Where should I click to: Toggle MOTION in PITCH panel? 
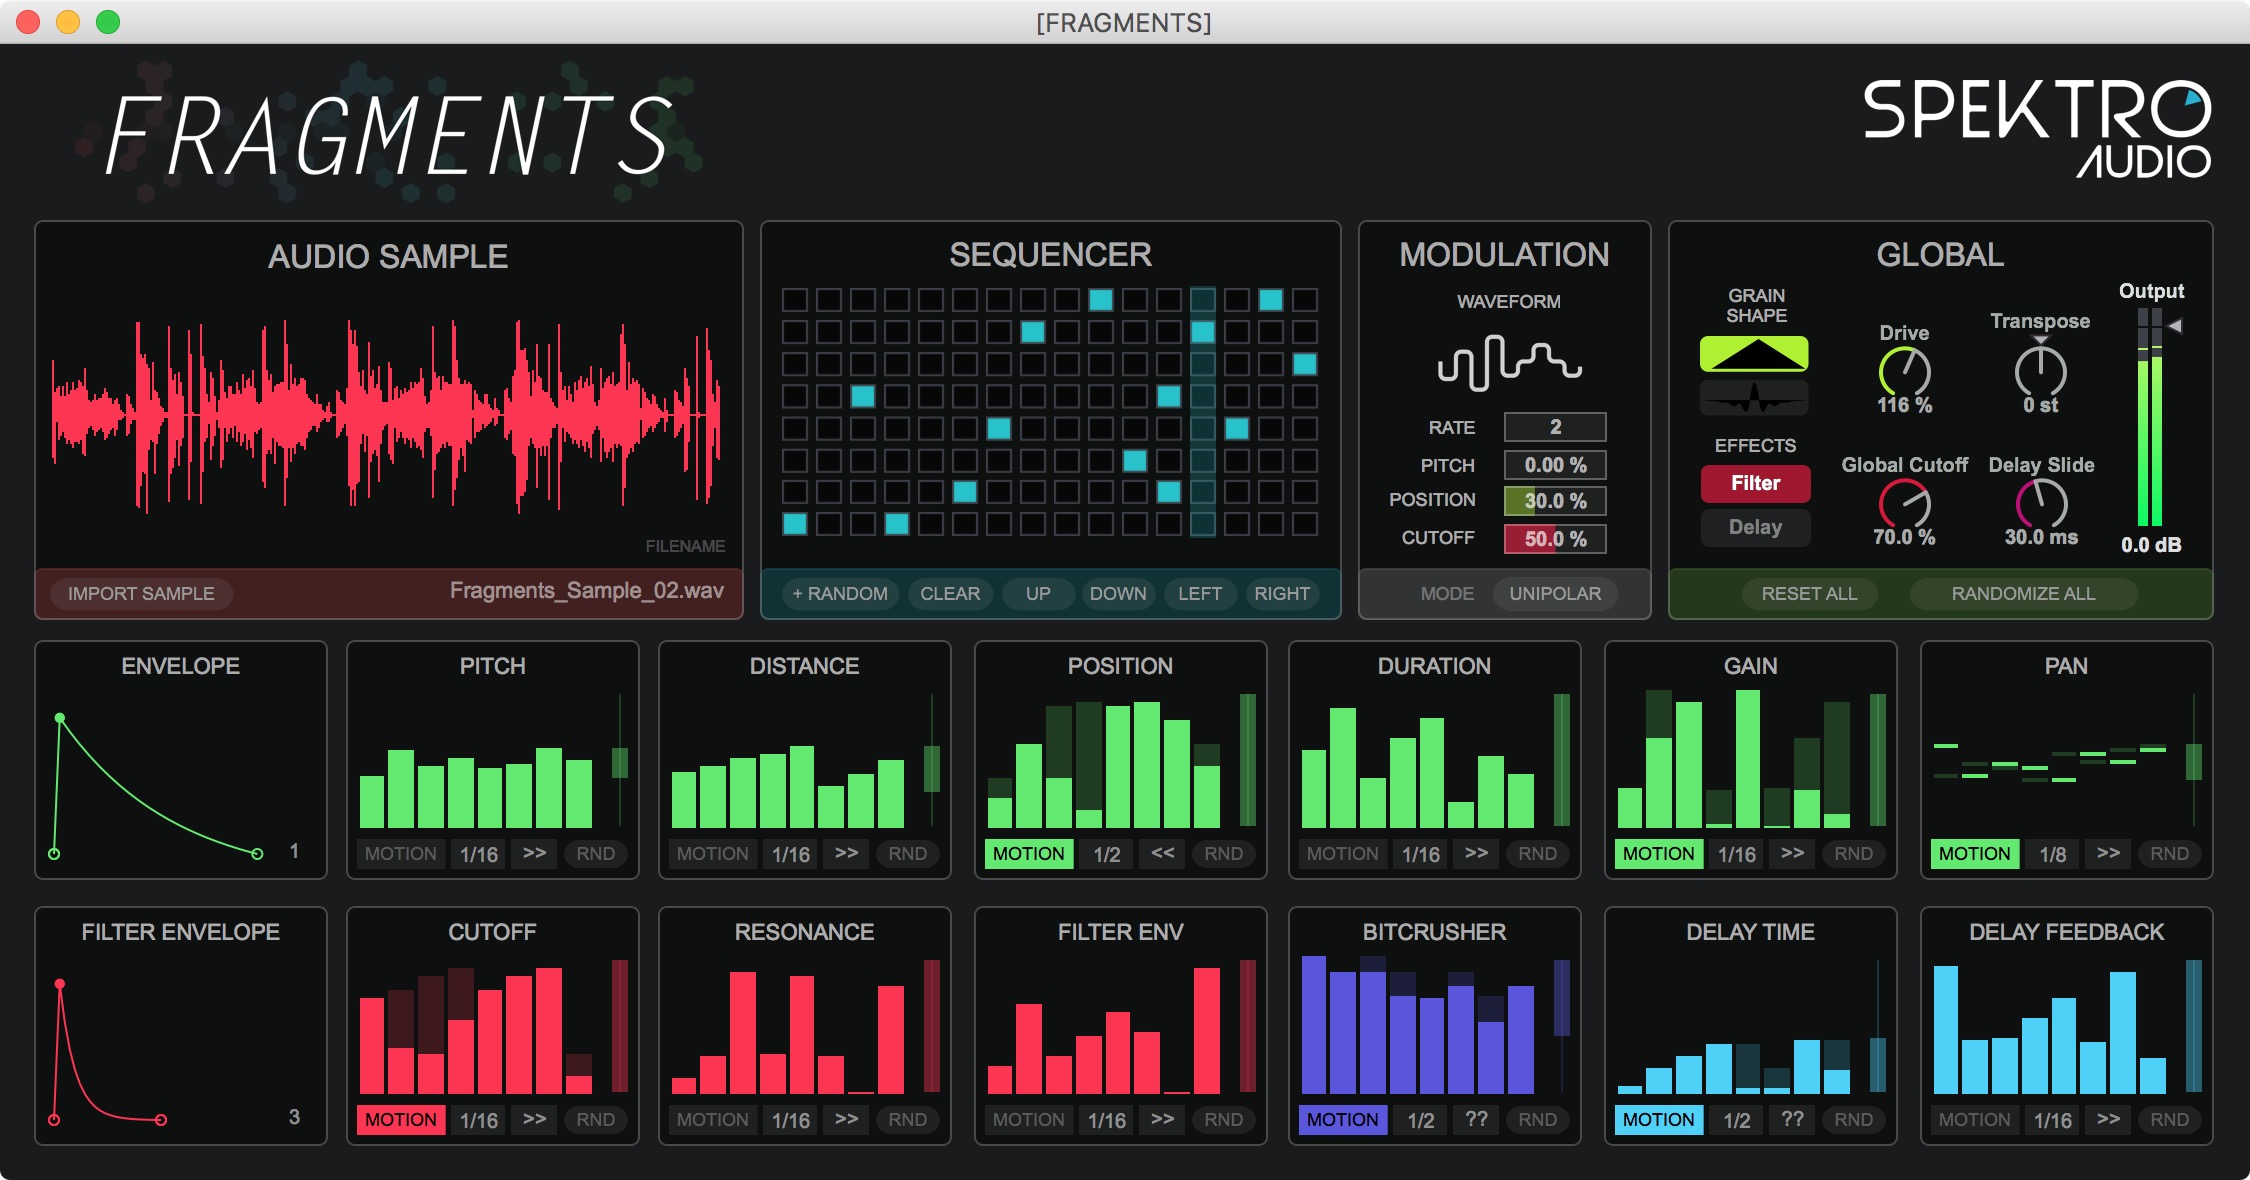tap(400, 854)
